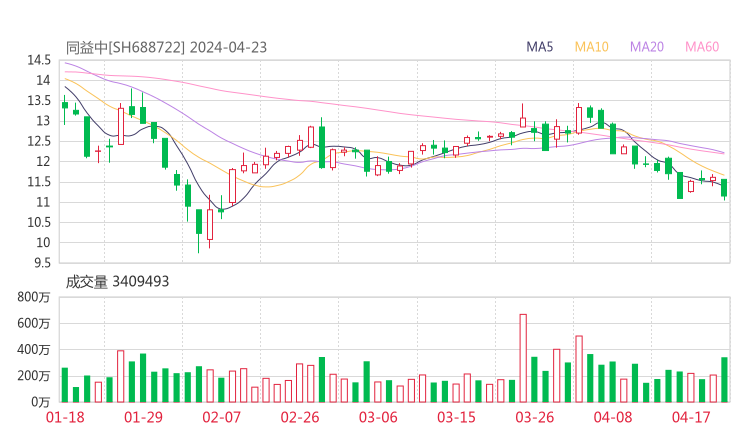Click the 10.5 price axis label

[x=39, y=222]
